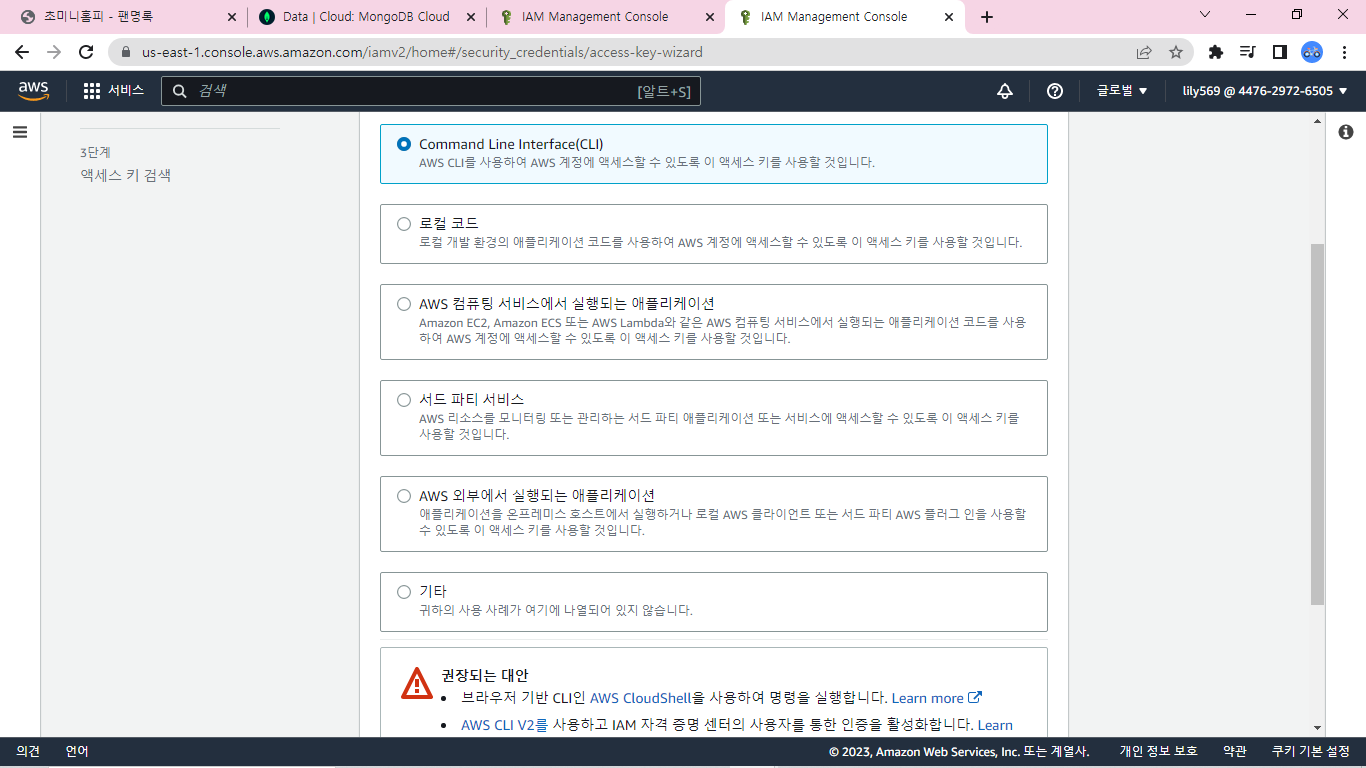The image size is (1366, 768).
Task: Select the active IAM Management Console tab
Action: pyautogui.click(x=846, y=17)
